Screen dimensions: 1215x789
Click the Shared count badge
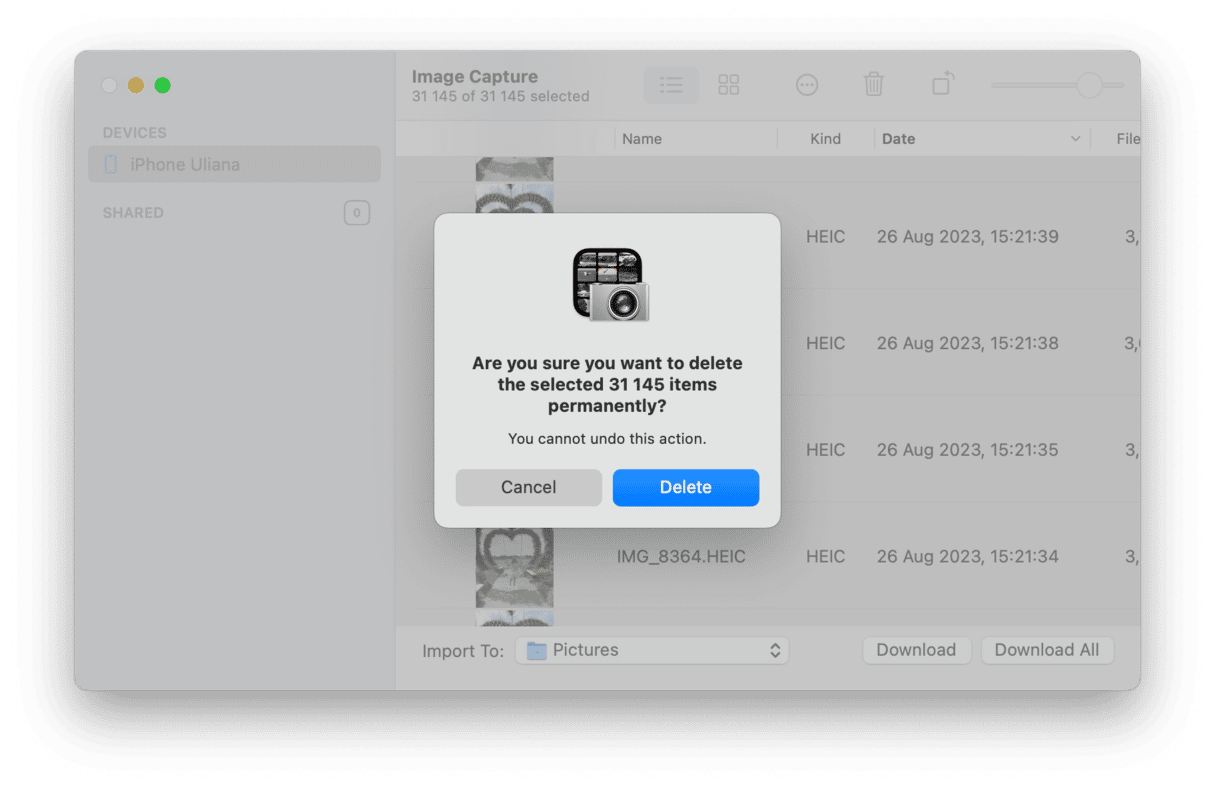(356, 213)
